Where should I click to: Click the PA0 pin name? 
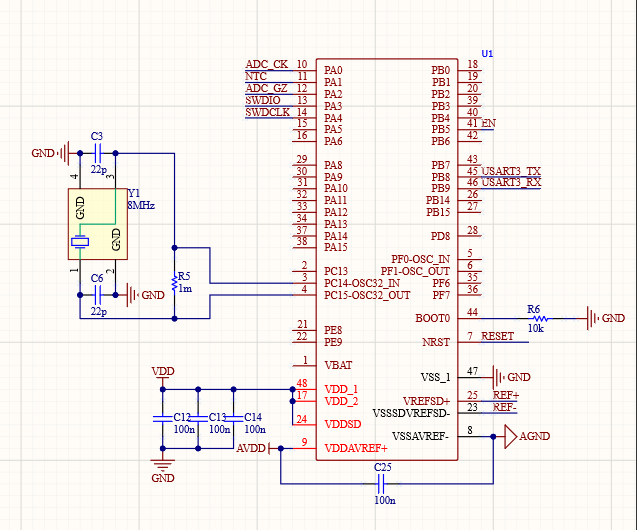[333, 70]
